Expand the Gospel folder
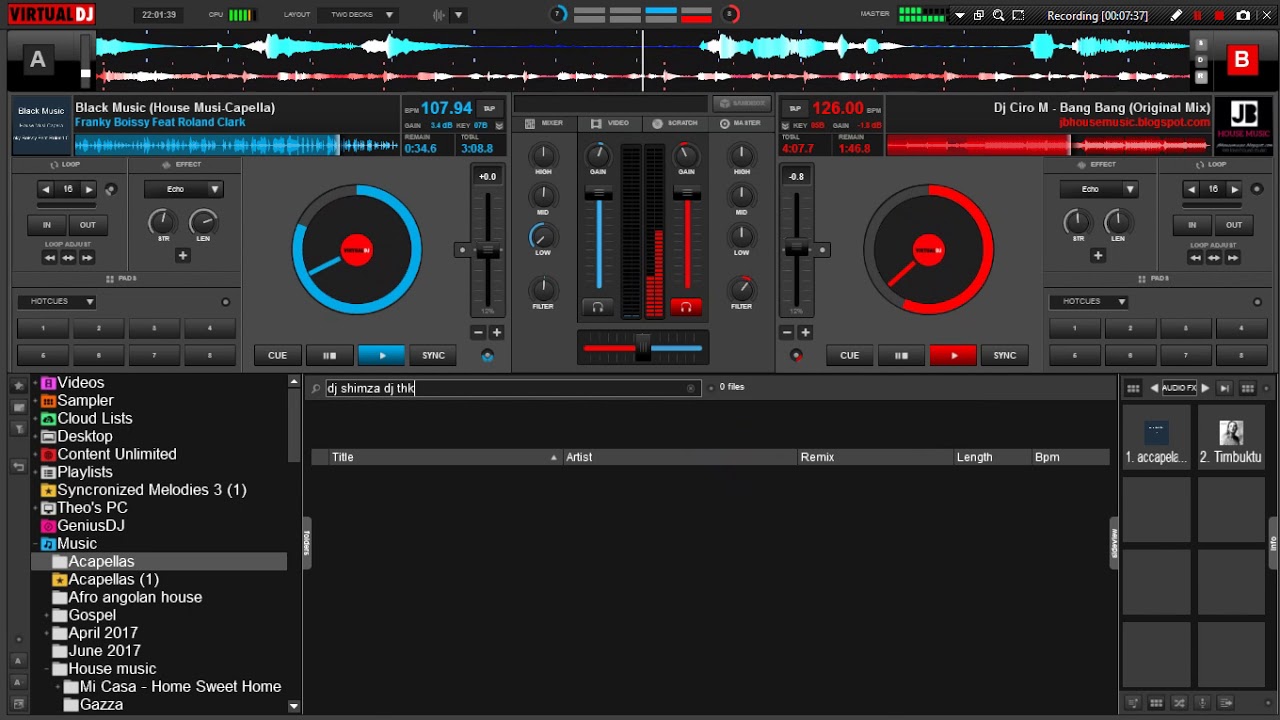1280x720 pixels. pos(46,615)
